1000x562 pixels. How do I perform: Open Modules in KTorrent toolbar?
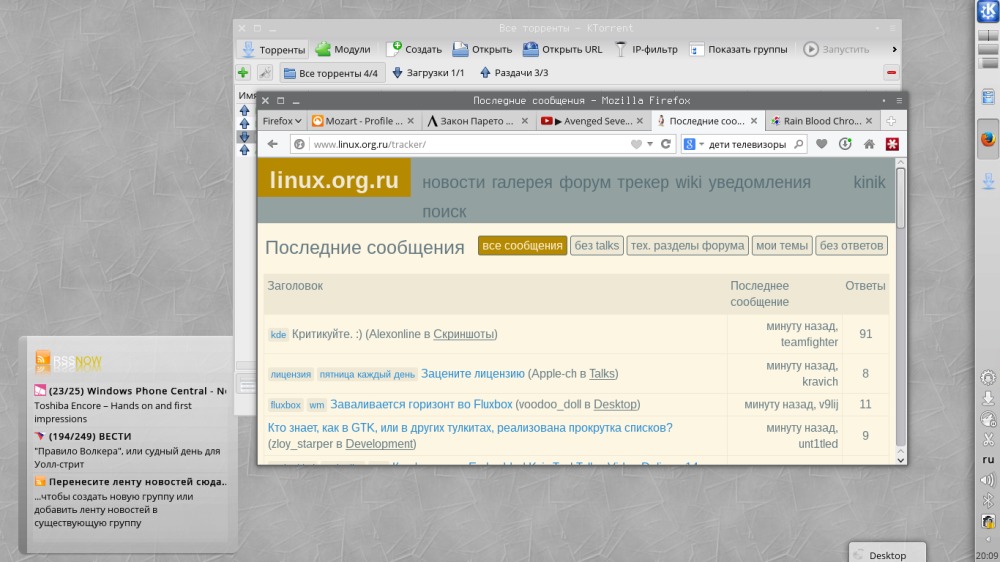coord(343,49)
